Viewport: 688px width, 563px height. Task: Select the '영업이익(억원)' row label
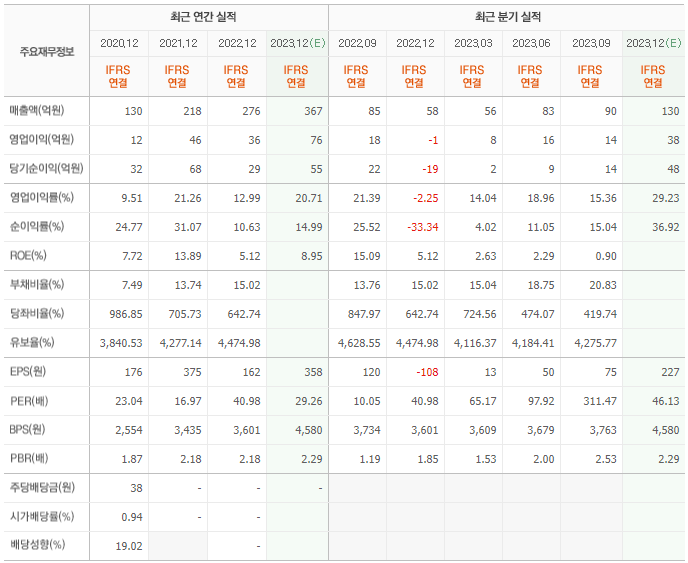coord(42,140)
